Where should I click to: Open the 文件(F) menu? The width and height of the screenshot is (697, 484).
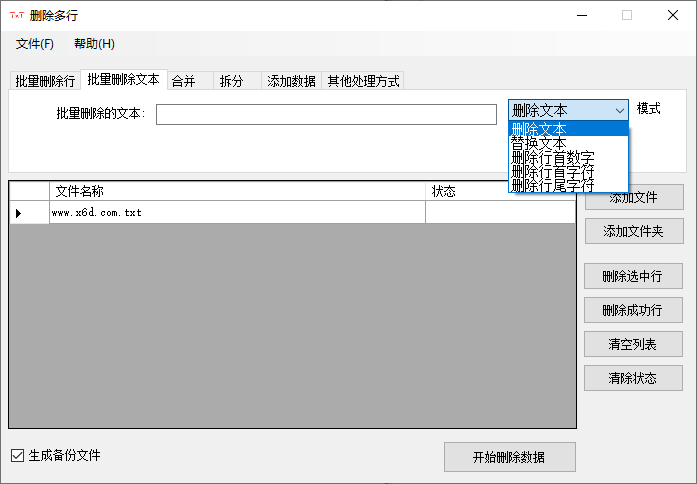(x=35, y=44)
